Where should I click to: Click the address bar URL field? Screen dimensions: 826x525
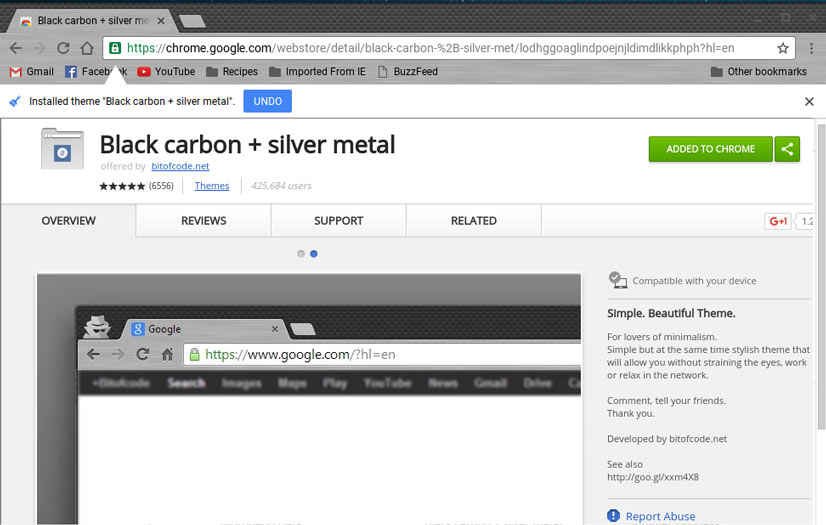[x=448, y=48]
